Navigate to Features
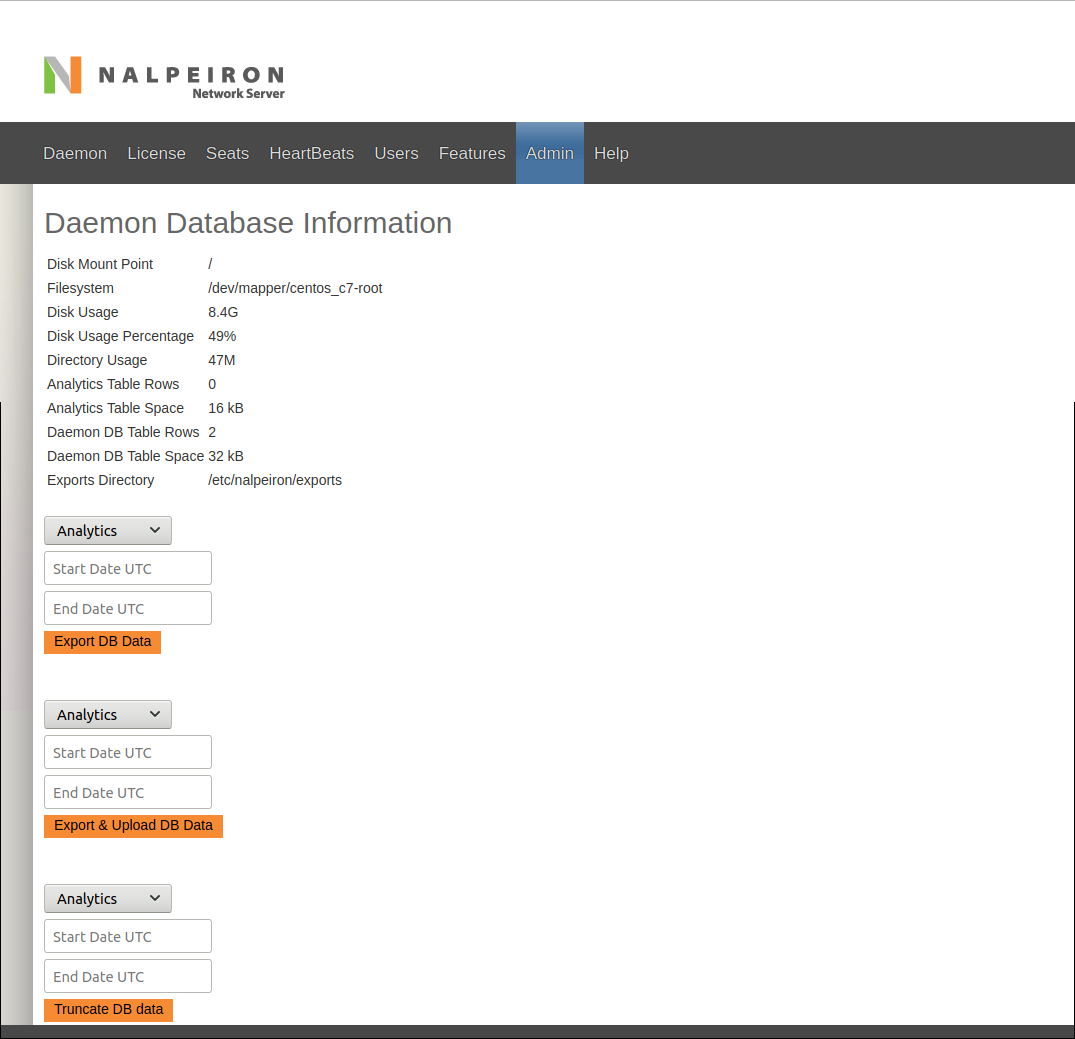 [472, 153]
